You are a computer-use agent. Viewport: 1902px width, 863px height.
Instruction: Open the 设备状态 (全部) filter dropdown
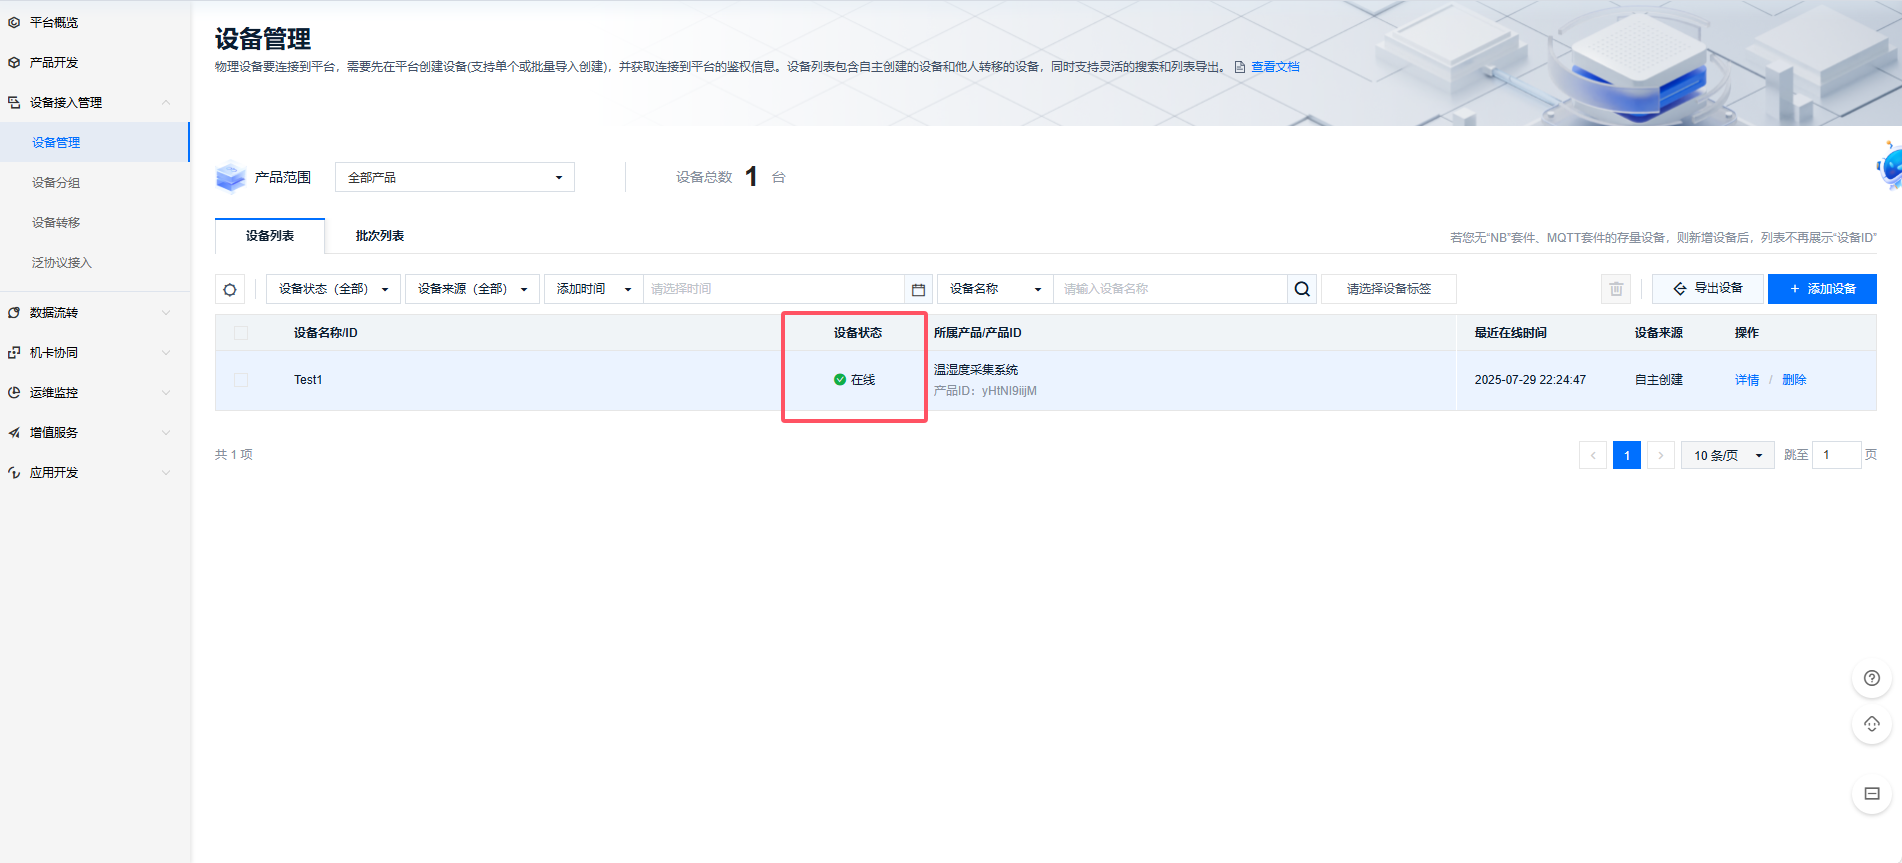point(333,289)
